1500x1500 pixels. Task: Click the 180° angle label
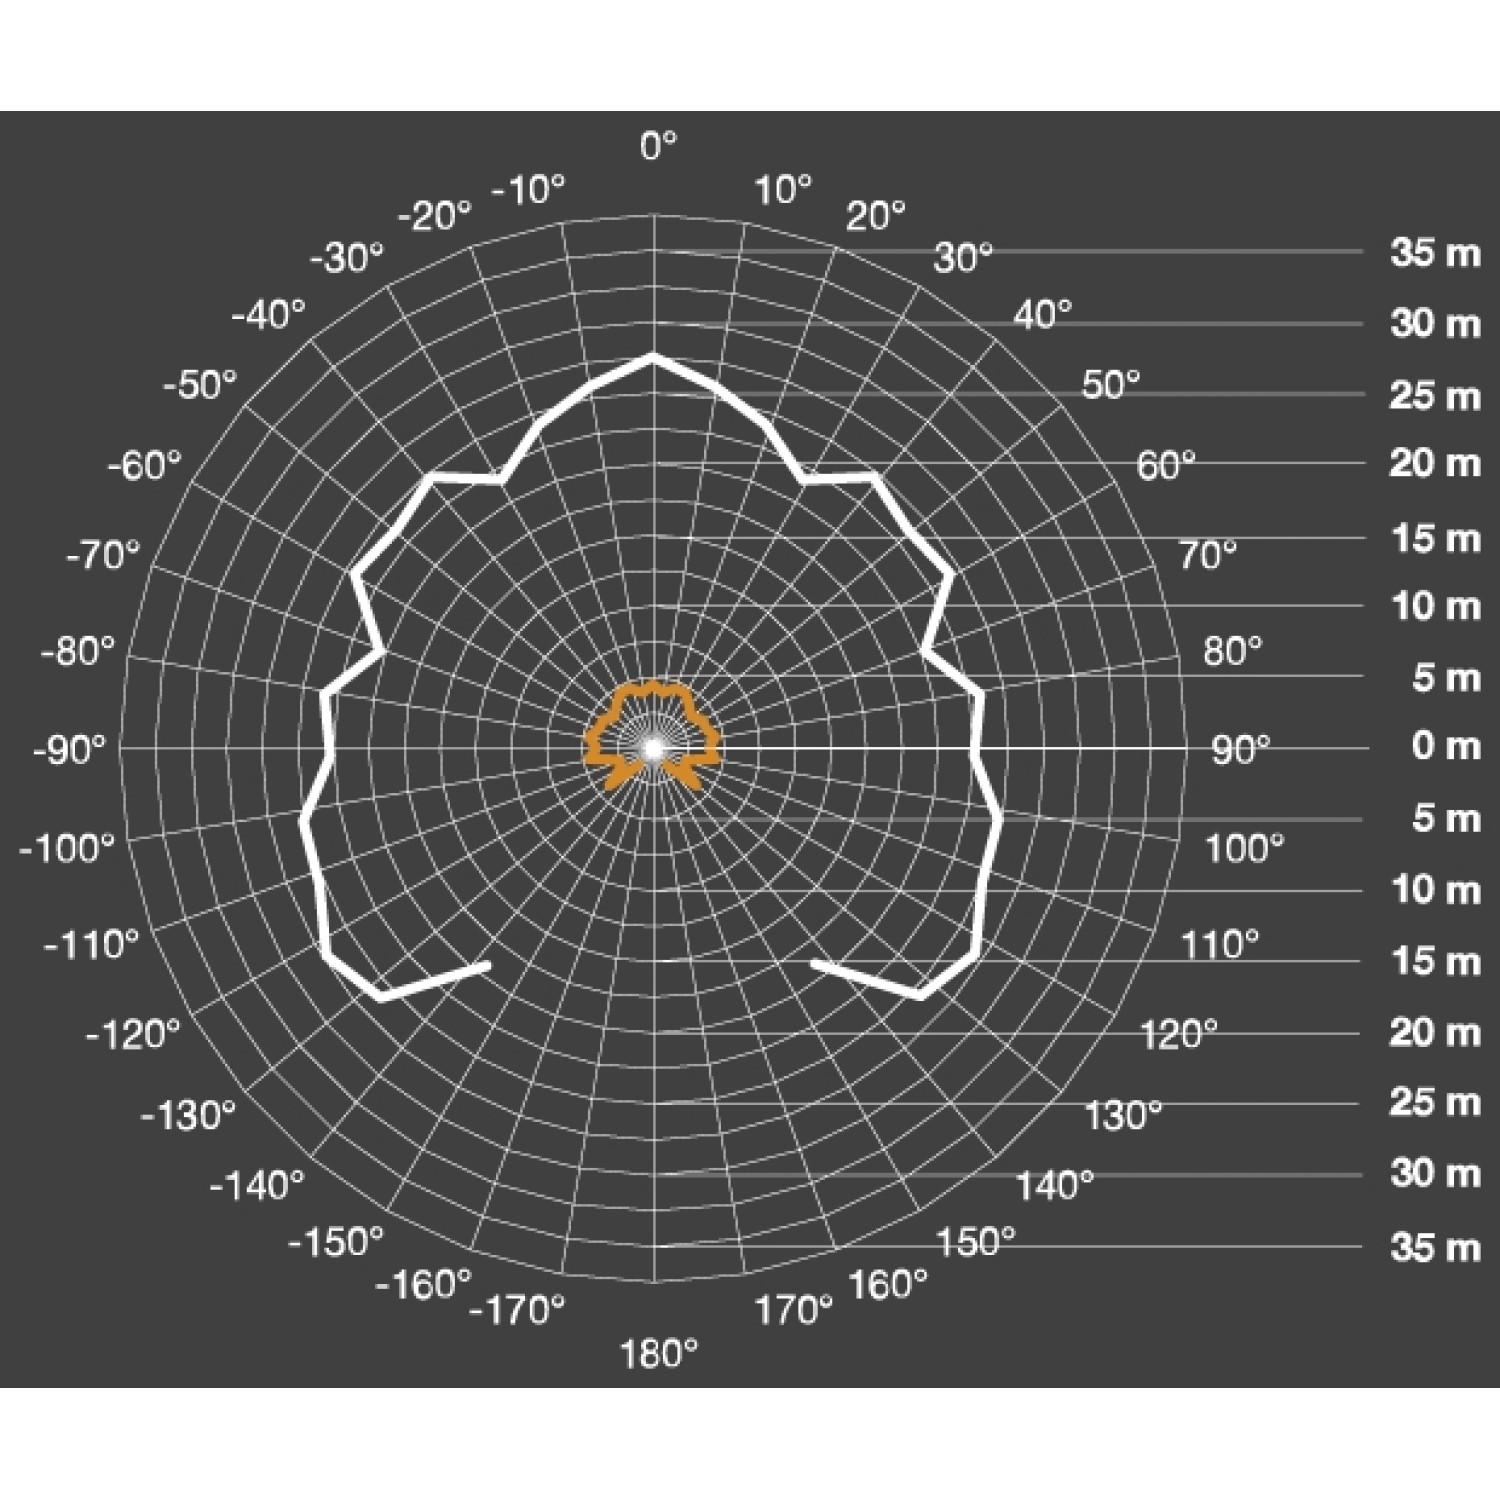tap(658, 1354)
